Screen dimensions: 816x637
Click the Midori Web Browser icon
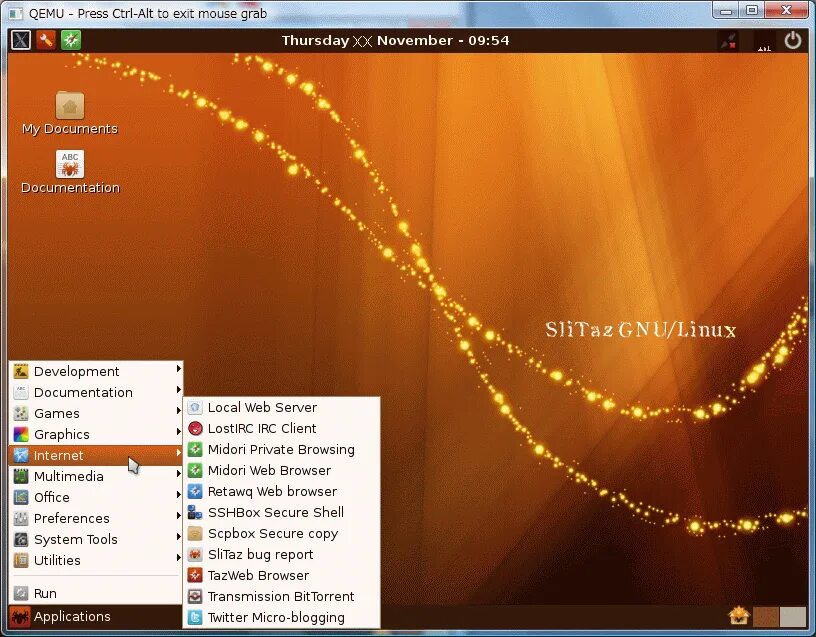coord(195,470)
